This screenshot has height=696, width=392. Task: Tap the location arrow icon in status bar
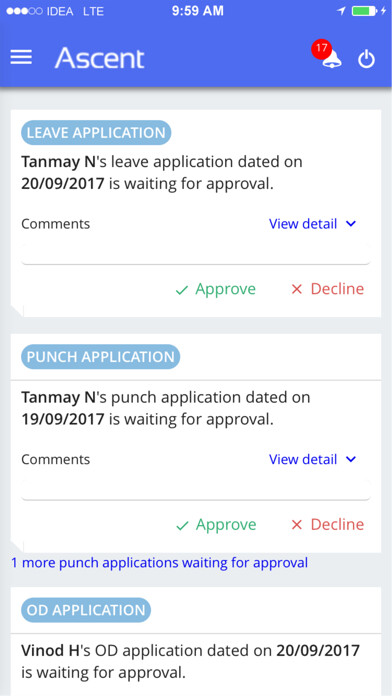tap(341, 11)
